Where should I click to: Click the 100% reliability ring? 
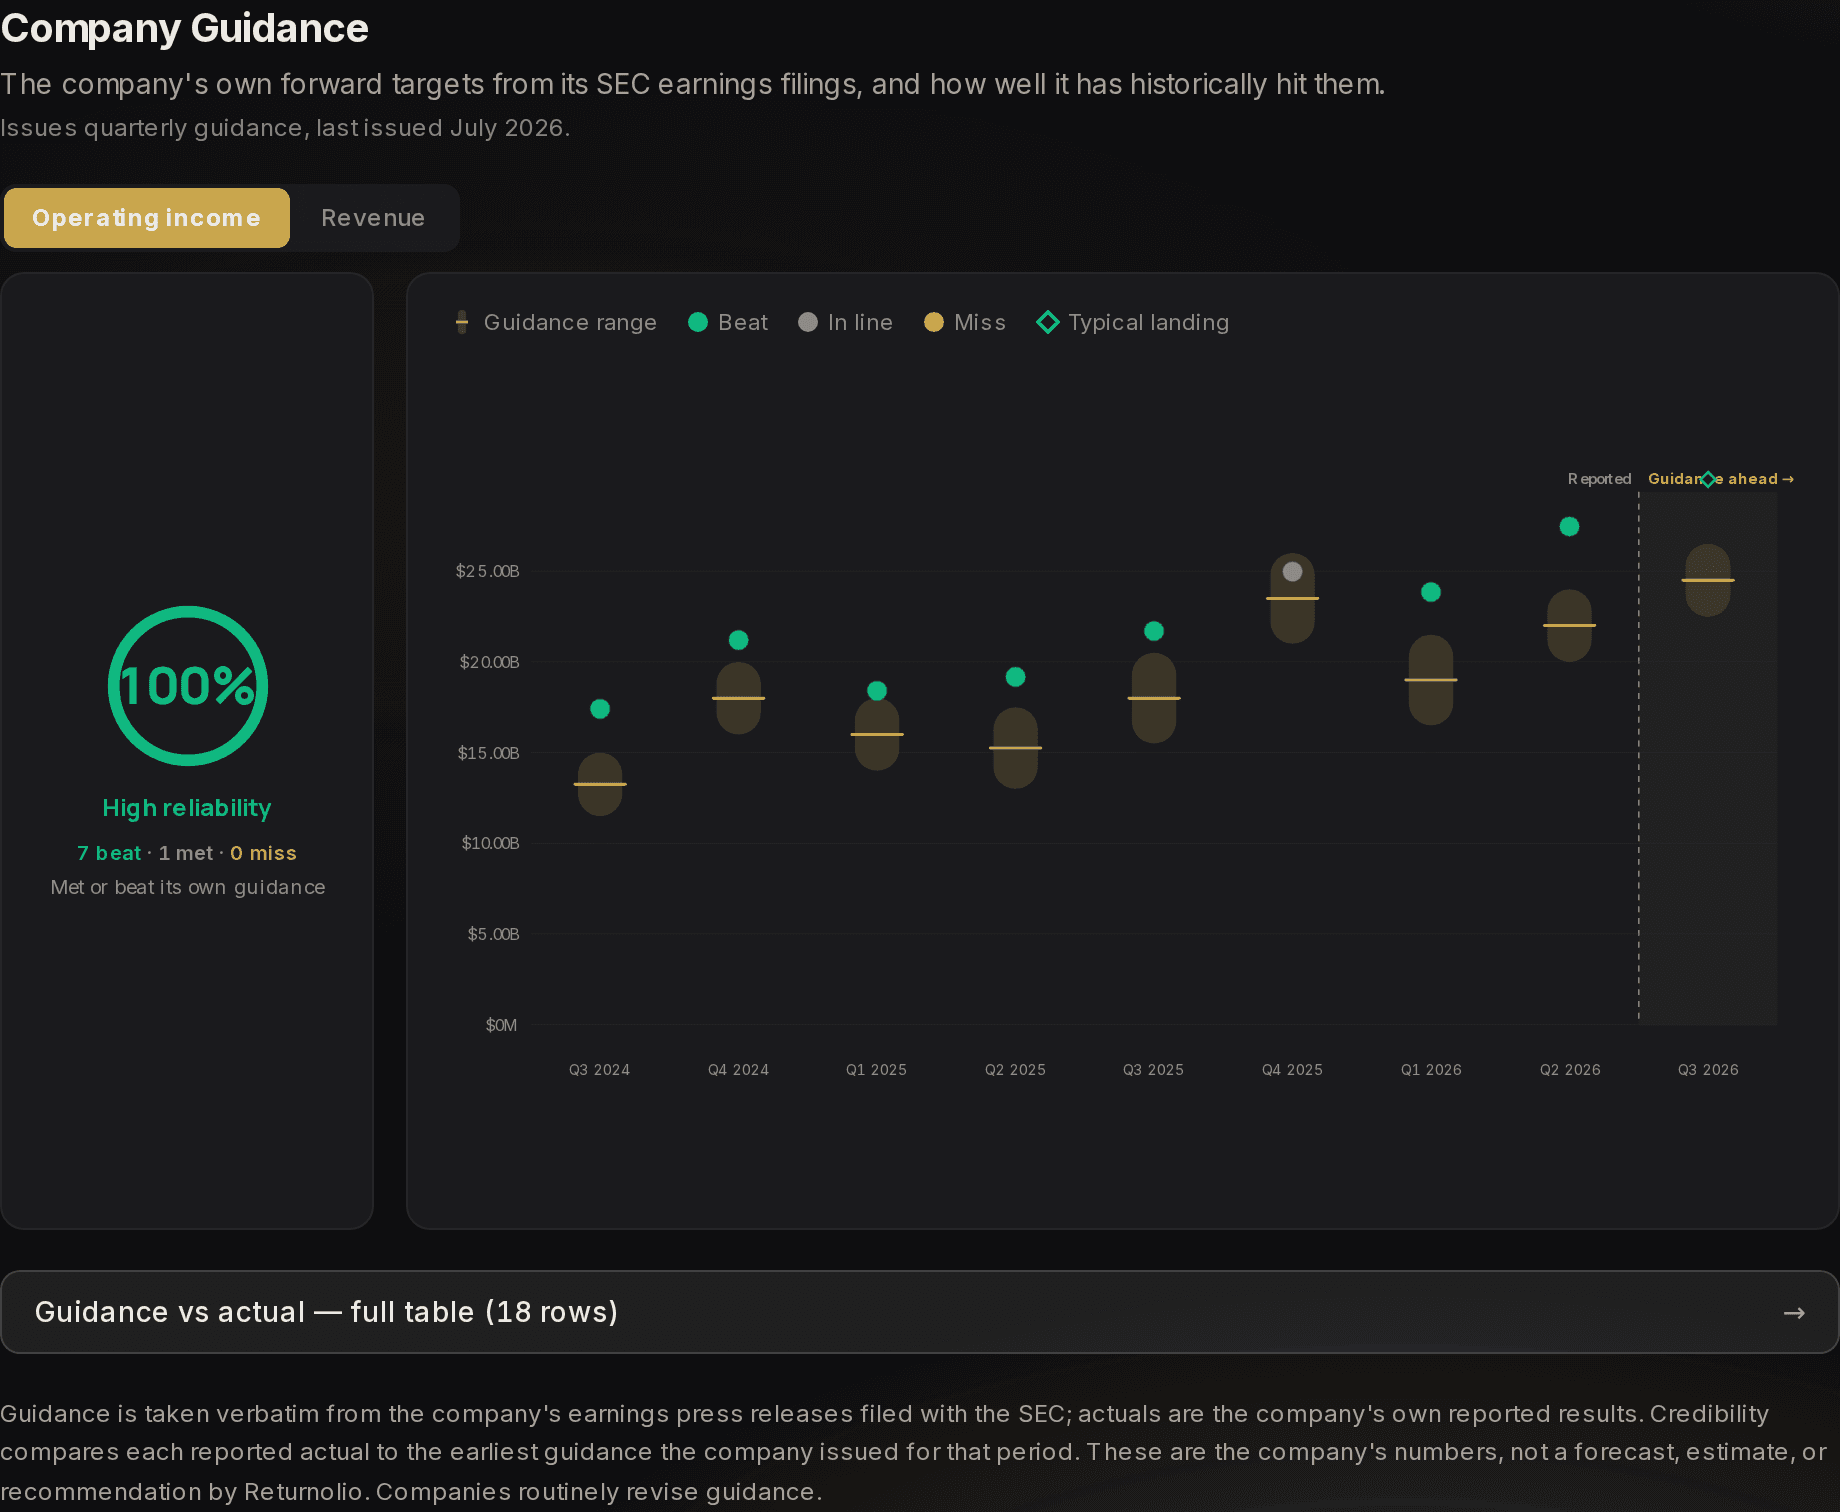(x=188, y=686)
